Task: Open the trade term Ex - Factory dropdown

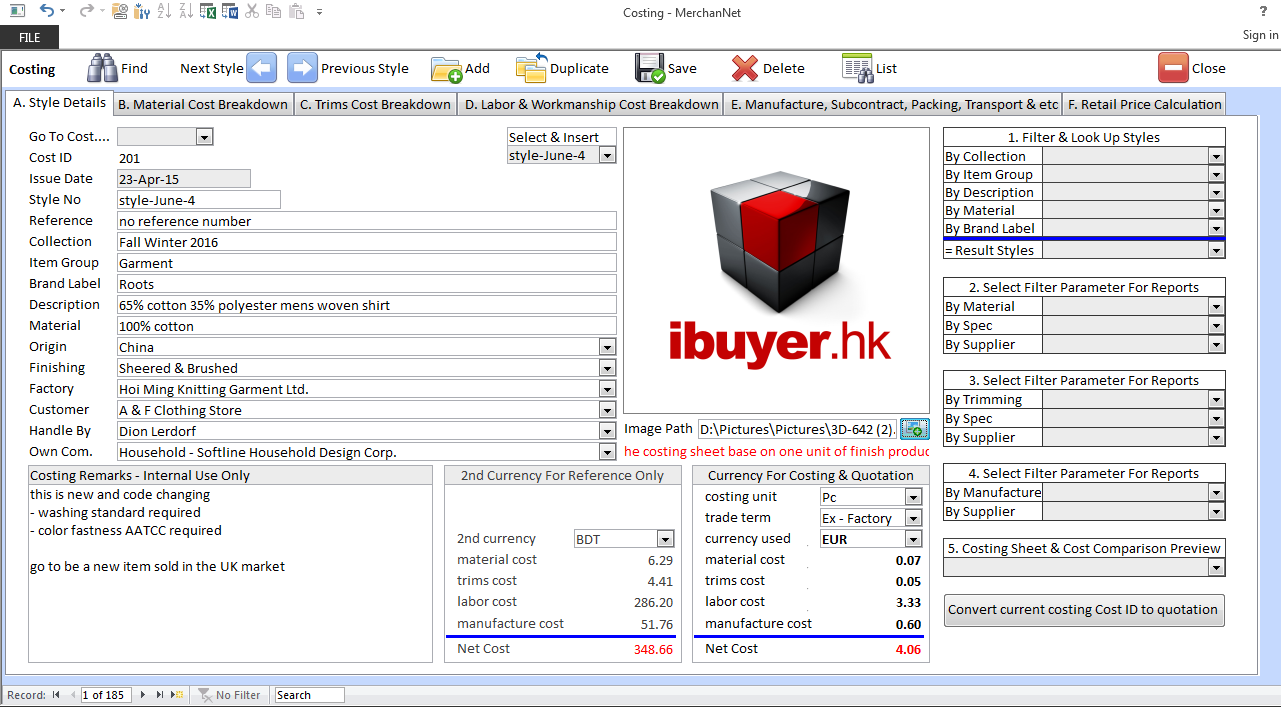Action: [x=913, y=518]
